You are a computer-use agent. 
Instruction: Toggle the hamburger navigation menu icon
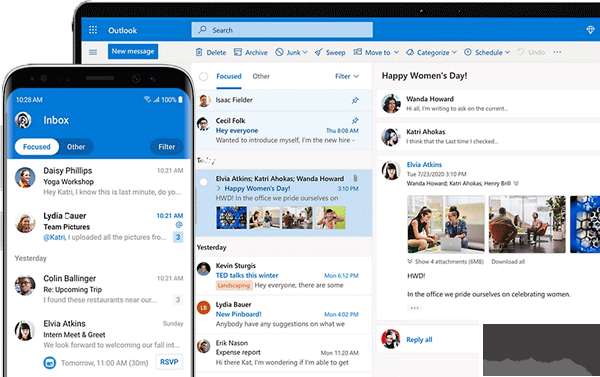(93, 52)
